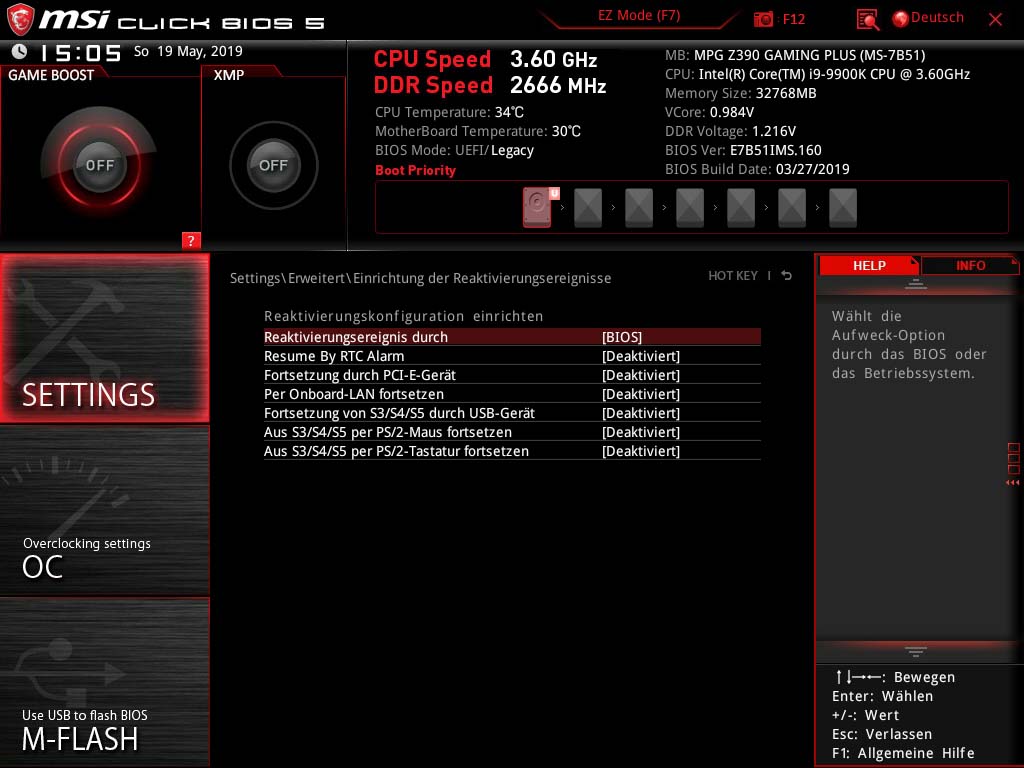Close the BIOS with the red X
Viewport: 1024px width, 768px height.
tap(995, 19)
